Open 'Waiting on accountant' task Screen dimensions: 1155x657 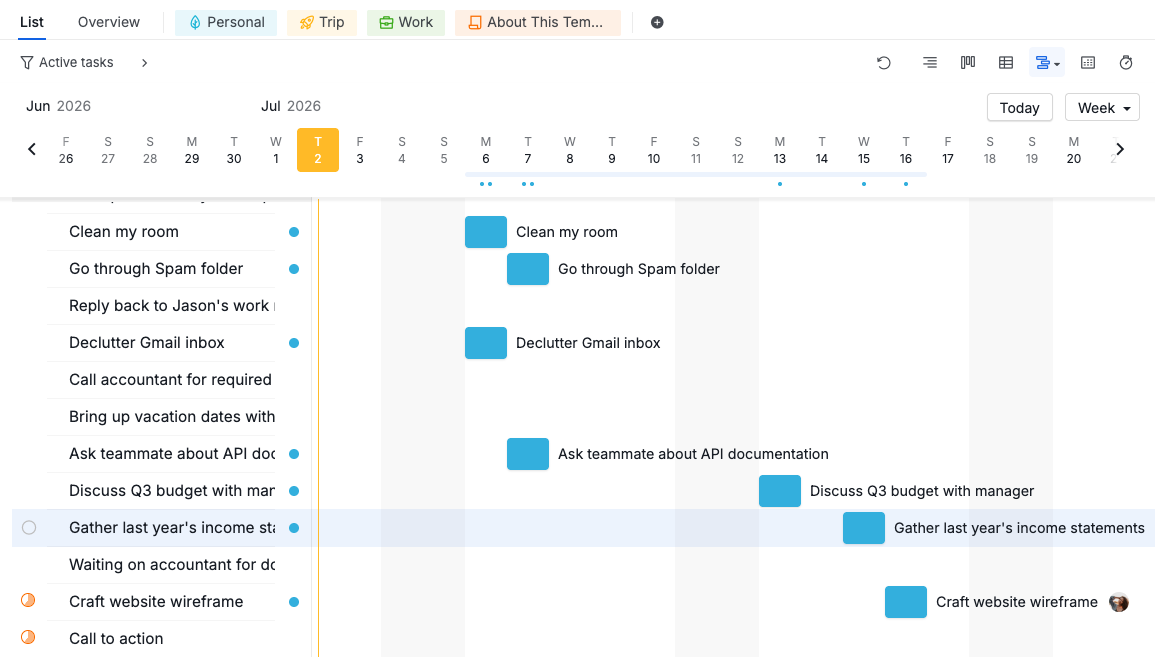(172, 565)
